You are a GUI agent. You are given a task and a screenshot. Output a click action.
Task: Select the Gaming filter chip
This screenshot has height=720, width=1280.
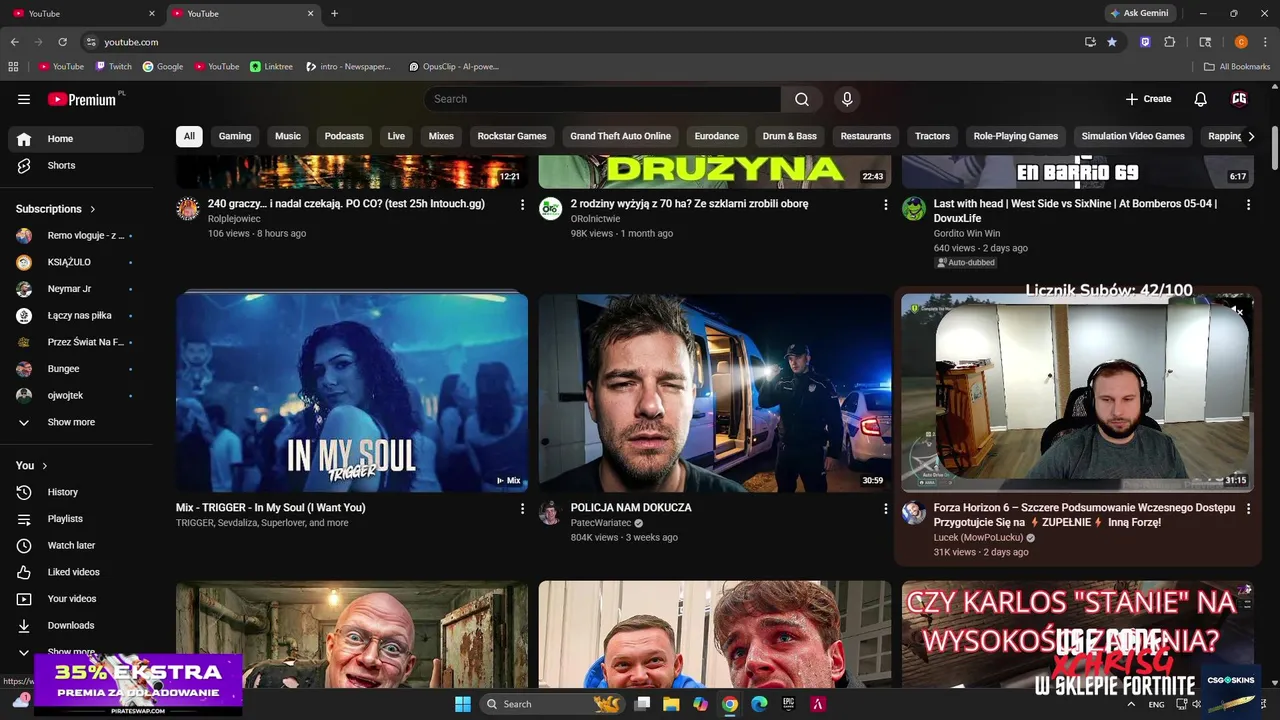coord(235,136)
